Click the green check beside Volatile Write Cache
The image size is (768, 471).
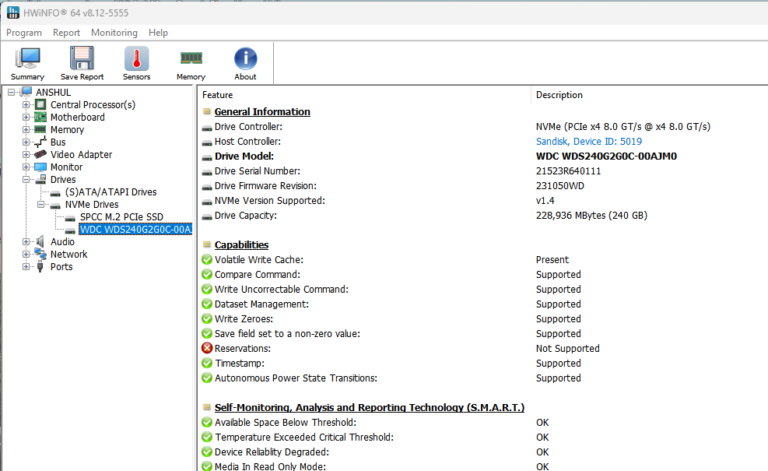pos(207,259)
